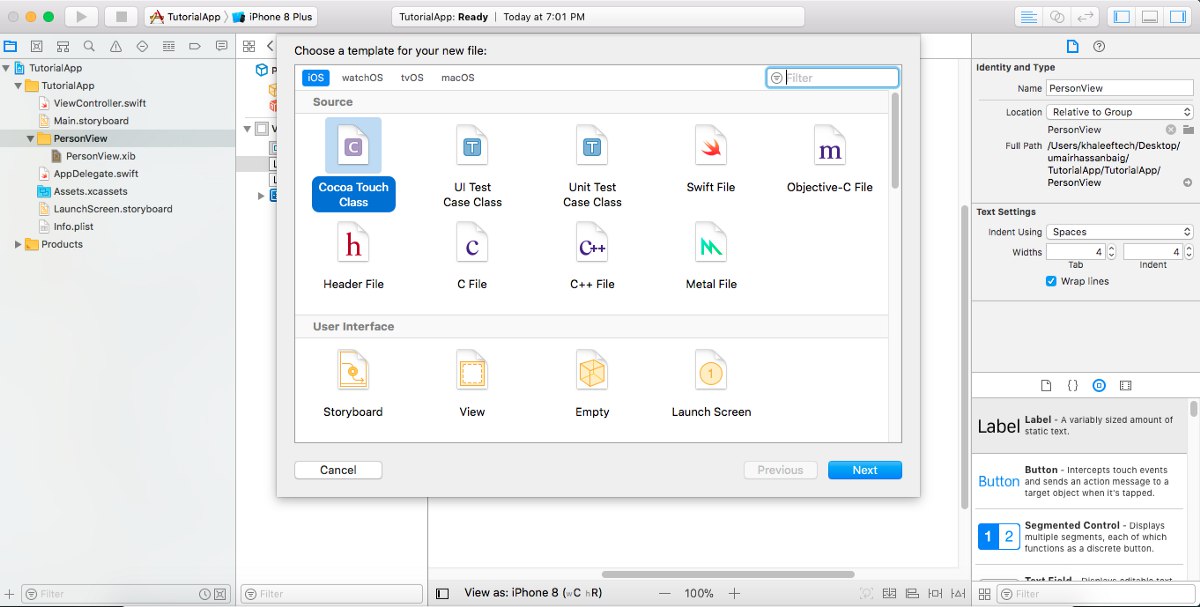Switch to the tvOS tab
This screenshot has width=1200, height=607.
tap(412, 77)
